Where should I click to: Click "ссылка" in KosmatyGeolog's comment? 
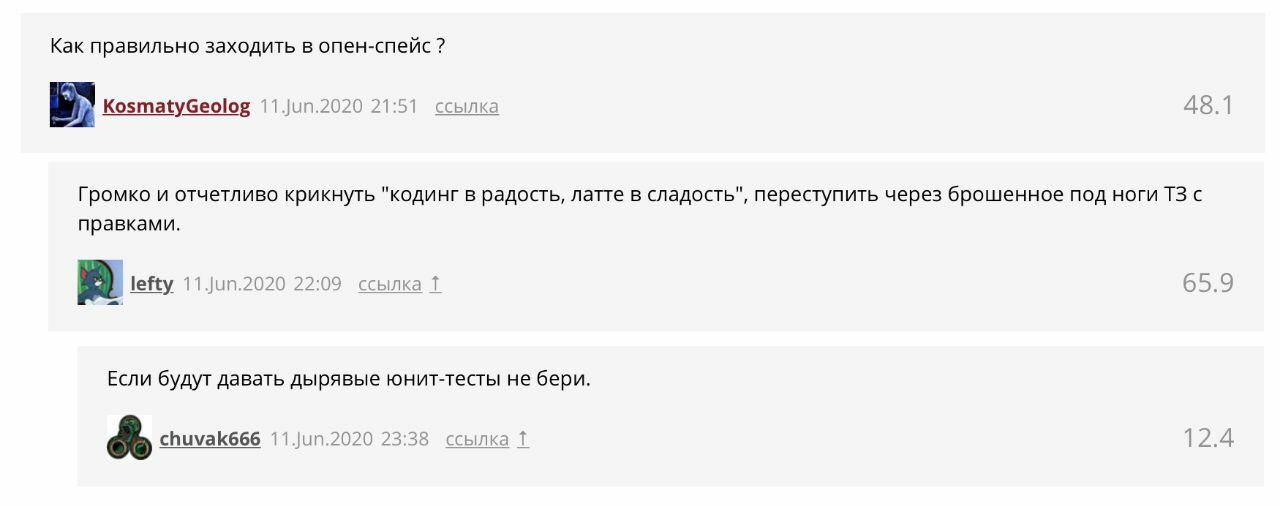coord(466,106)
